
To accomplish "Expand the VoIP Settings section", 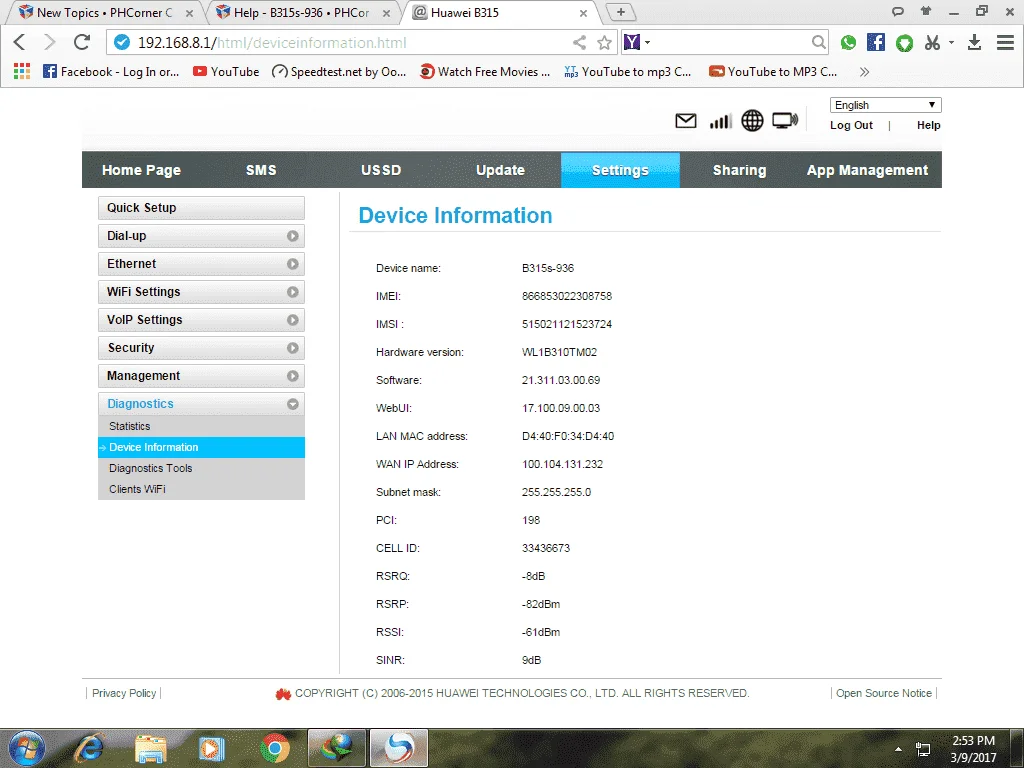I will 201,320.
